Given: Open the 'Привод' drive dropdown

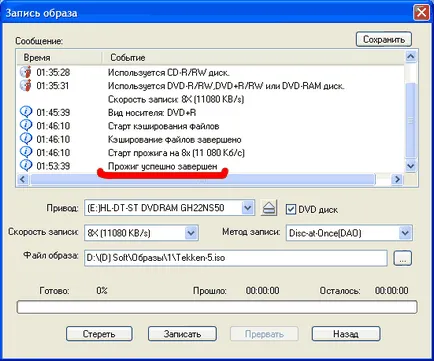Looking at the screenshot, I should pyautogui.click(x=247, y=208).
